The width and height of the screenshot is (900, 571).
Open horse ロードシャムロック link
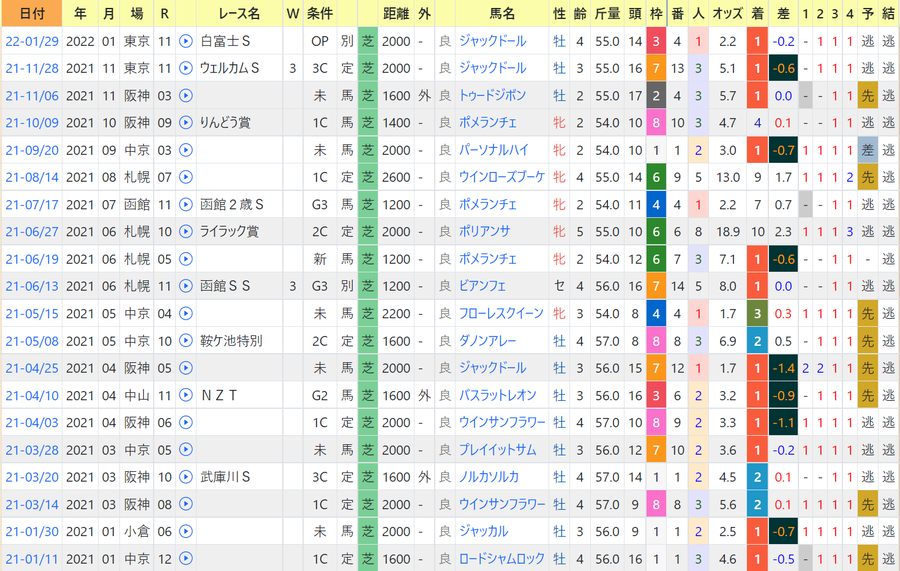(x=502, y=558)
